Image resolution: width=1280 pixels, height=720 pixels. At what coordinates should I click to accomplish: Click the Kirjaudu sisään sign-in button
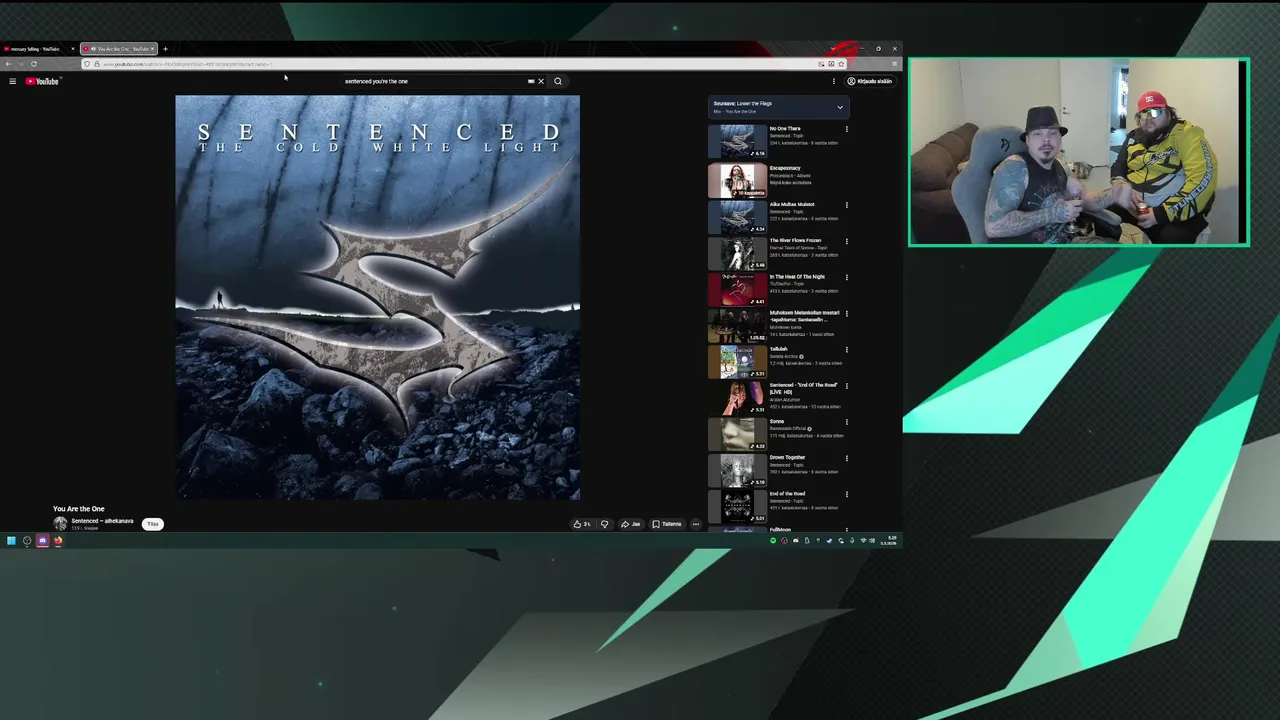(870, 81)
